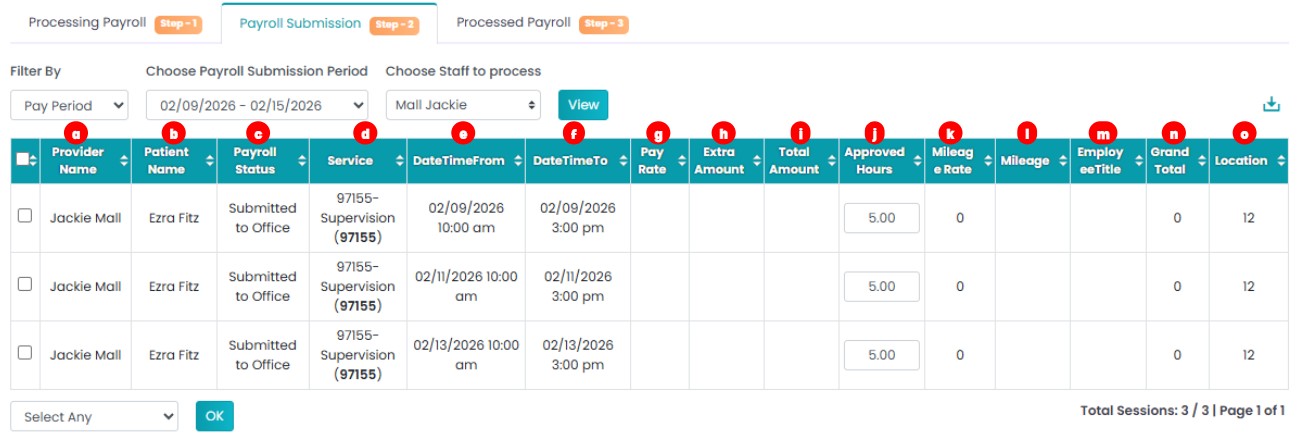Sort by DateTimeFrom column arrows
The image size is (1299, 439).
click(517, 161)
